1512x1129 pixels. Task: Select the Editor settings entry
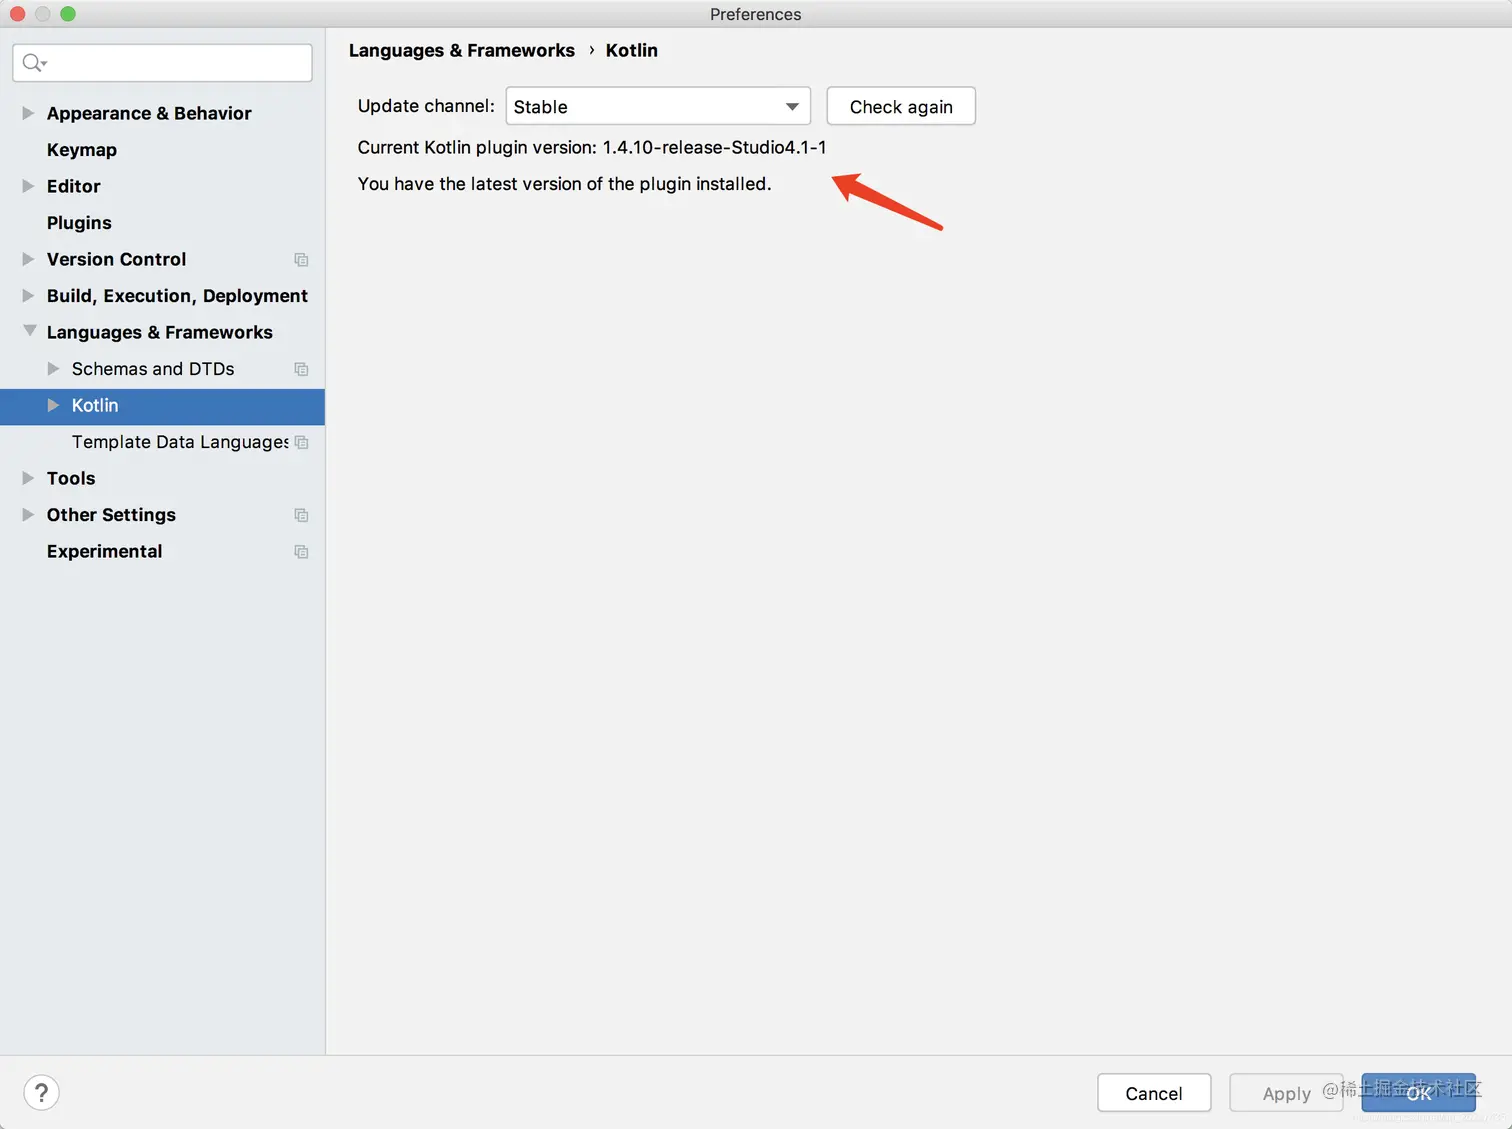(73, 186)
